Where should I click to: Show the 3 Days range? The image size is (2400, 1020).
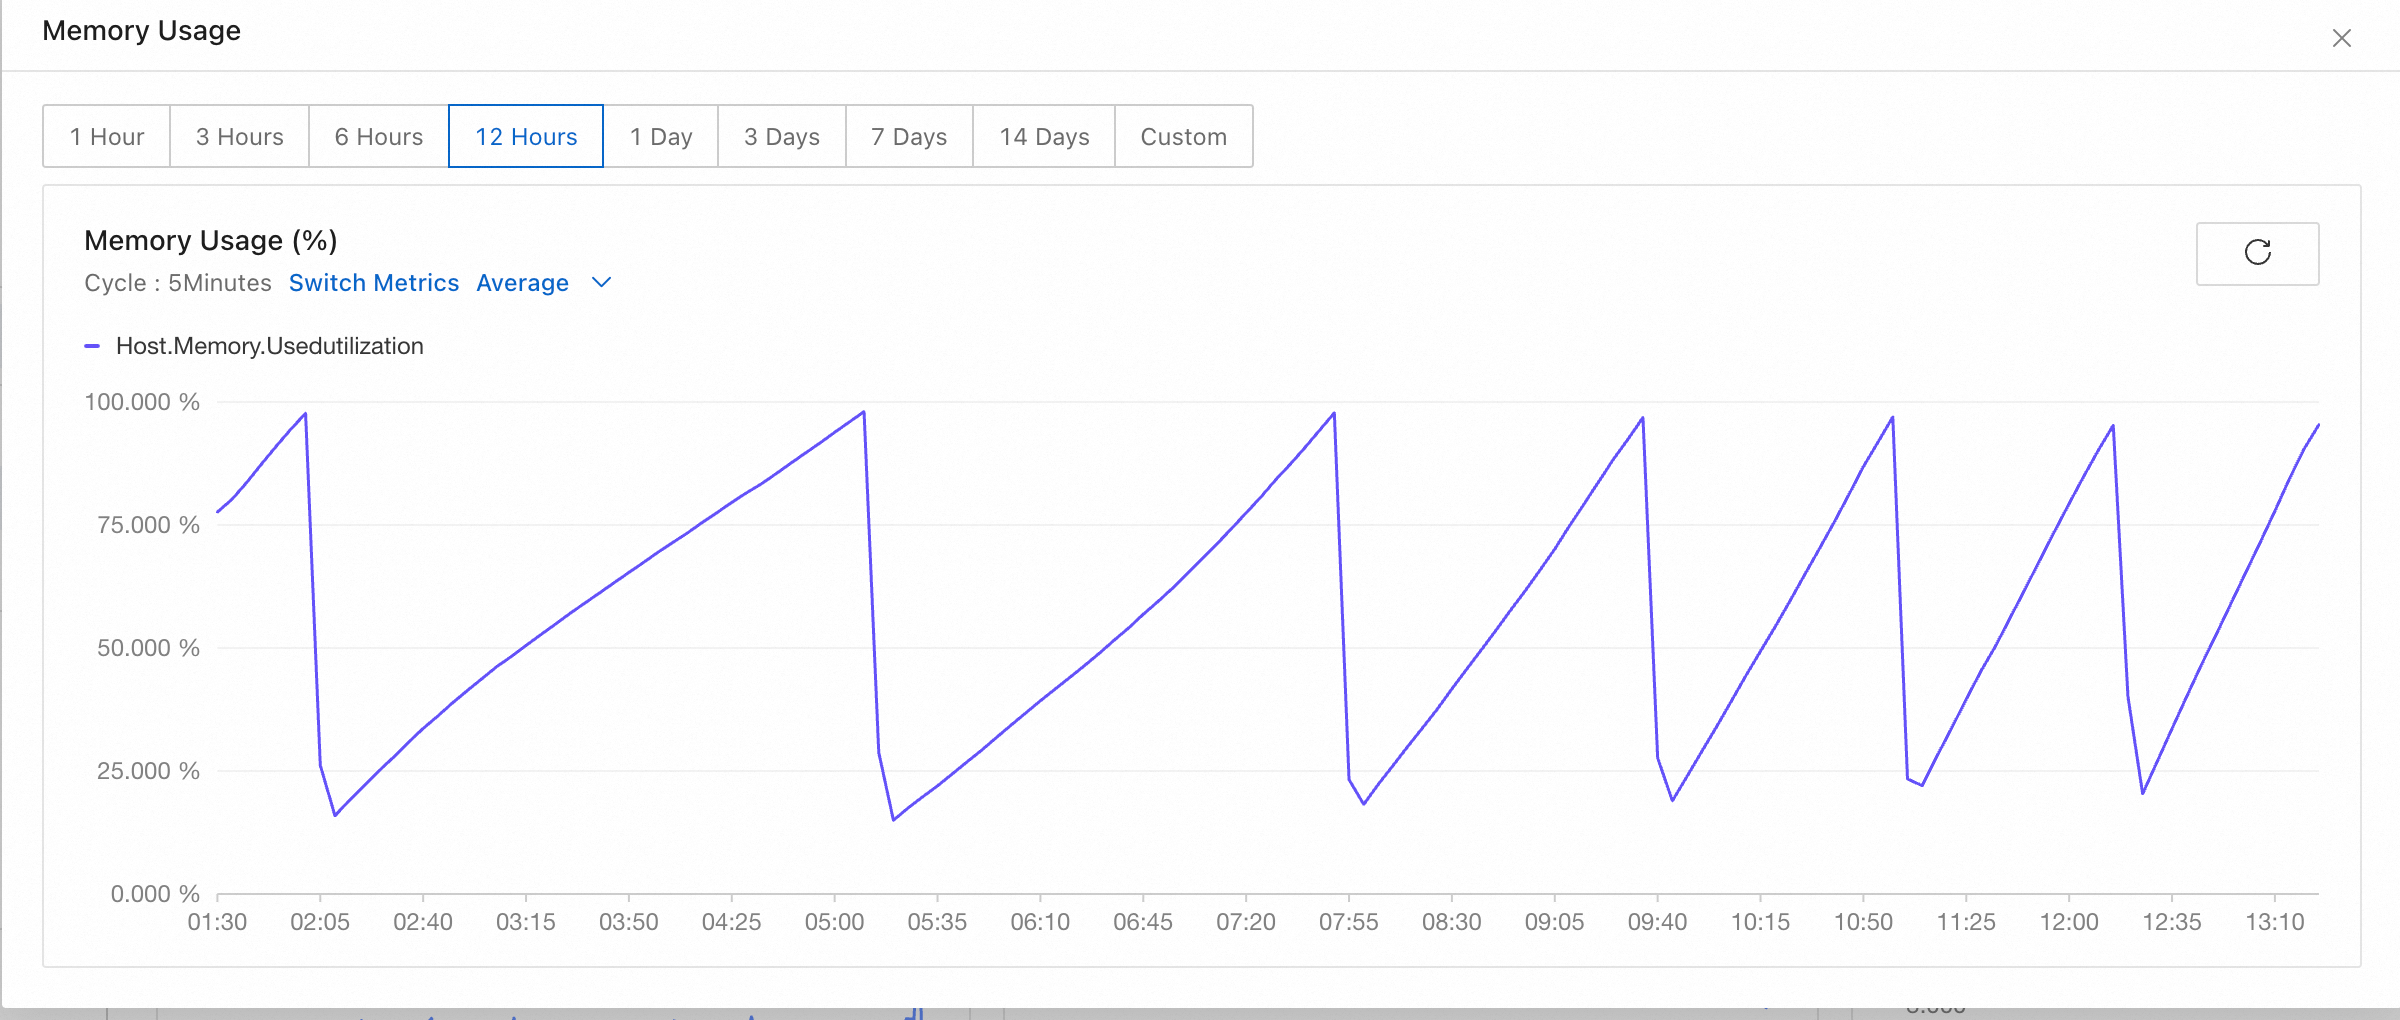[782, 136]
